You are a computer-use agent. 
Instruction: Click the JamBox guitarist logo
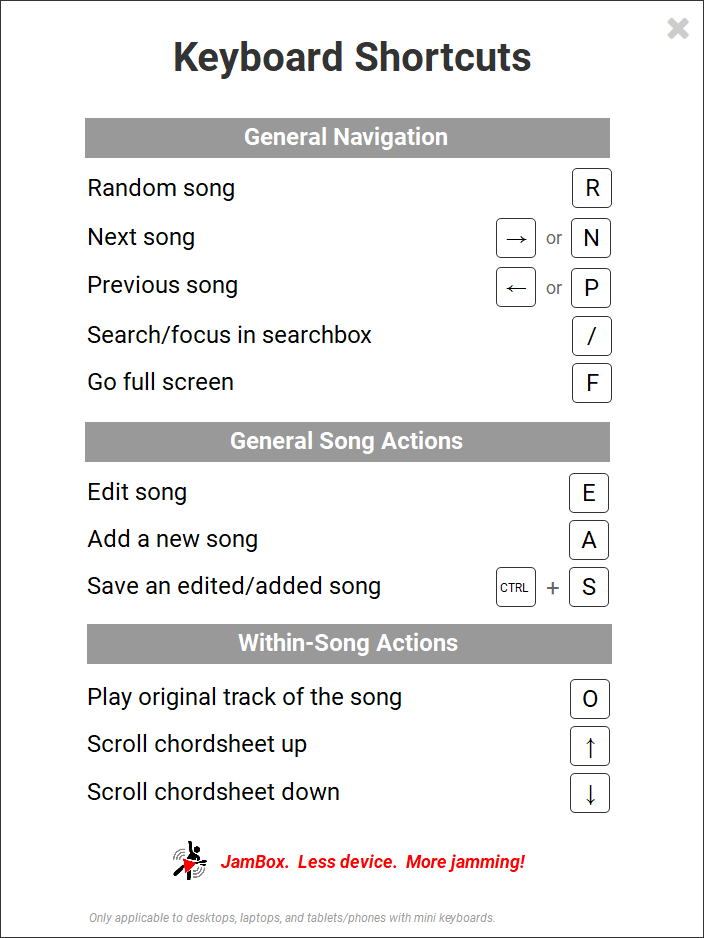(x=190, y=861)
